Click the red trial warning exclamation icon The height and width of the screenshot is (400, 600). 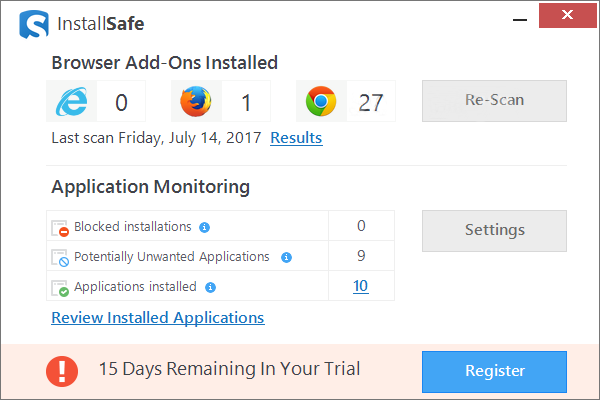click(62, 371)
